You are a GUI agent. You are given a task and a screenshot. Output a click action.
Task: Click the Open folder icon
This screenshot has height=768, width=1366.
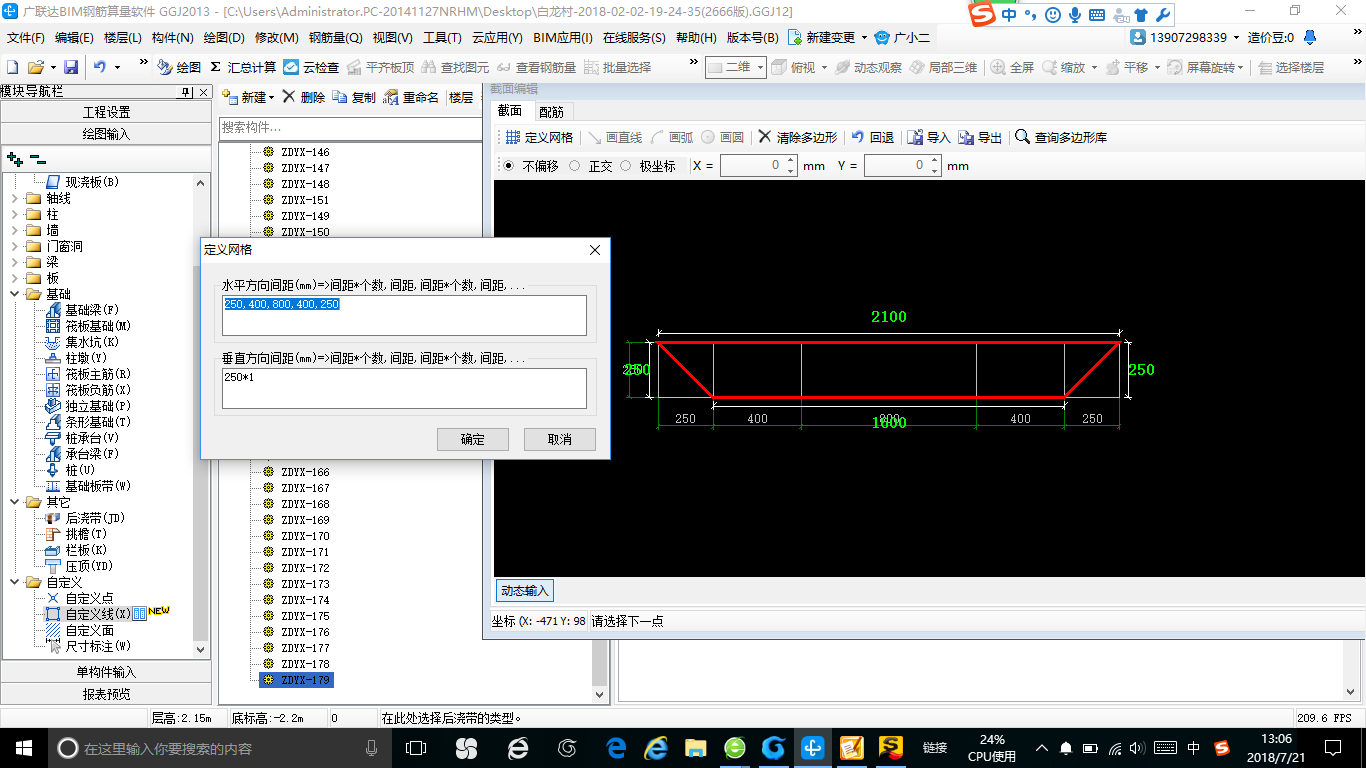pos(36,67)
